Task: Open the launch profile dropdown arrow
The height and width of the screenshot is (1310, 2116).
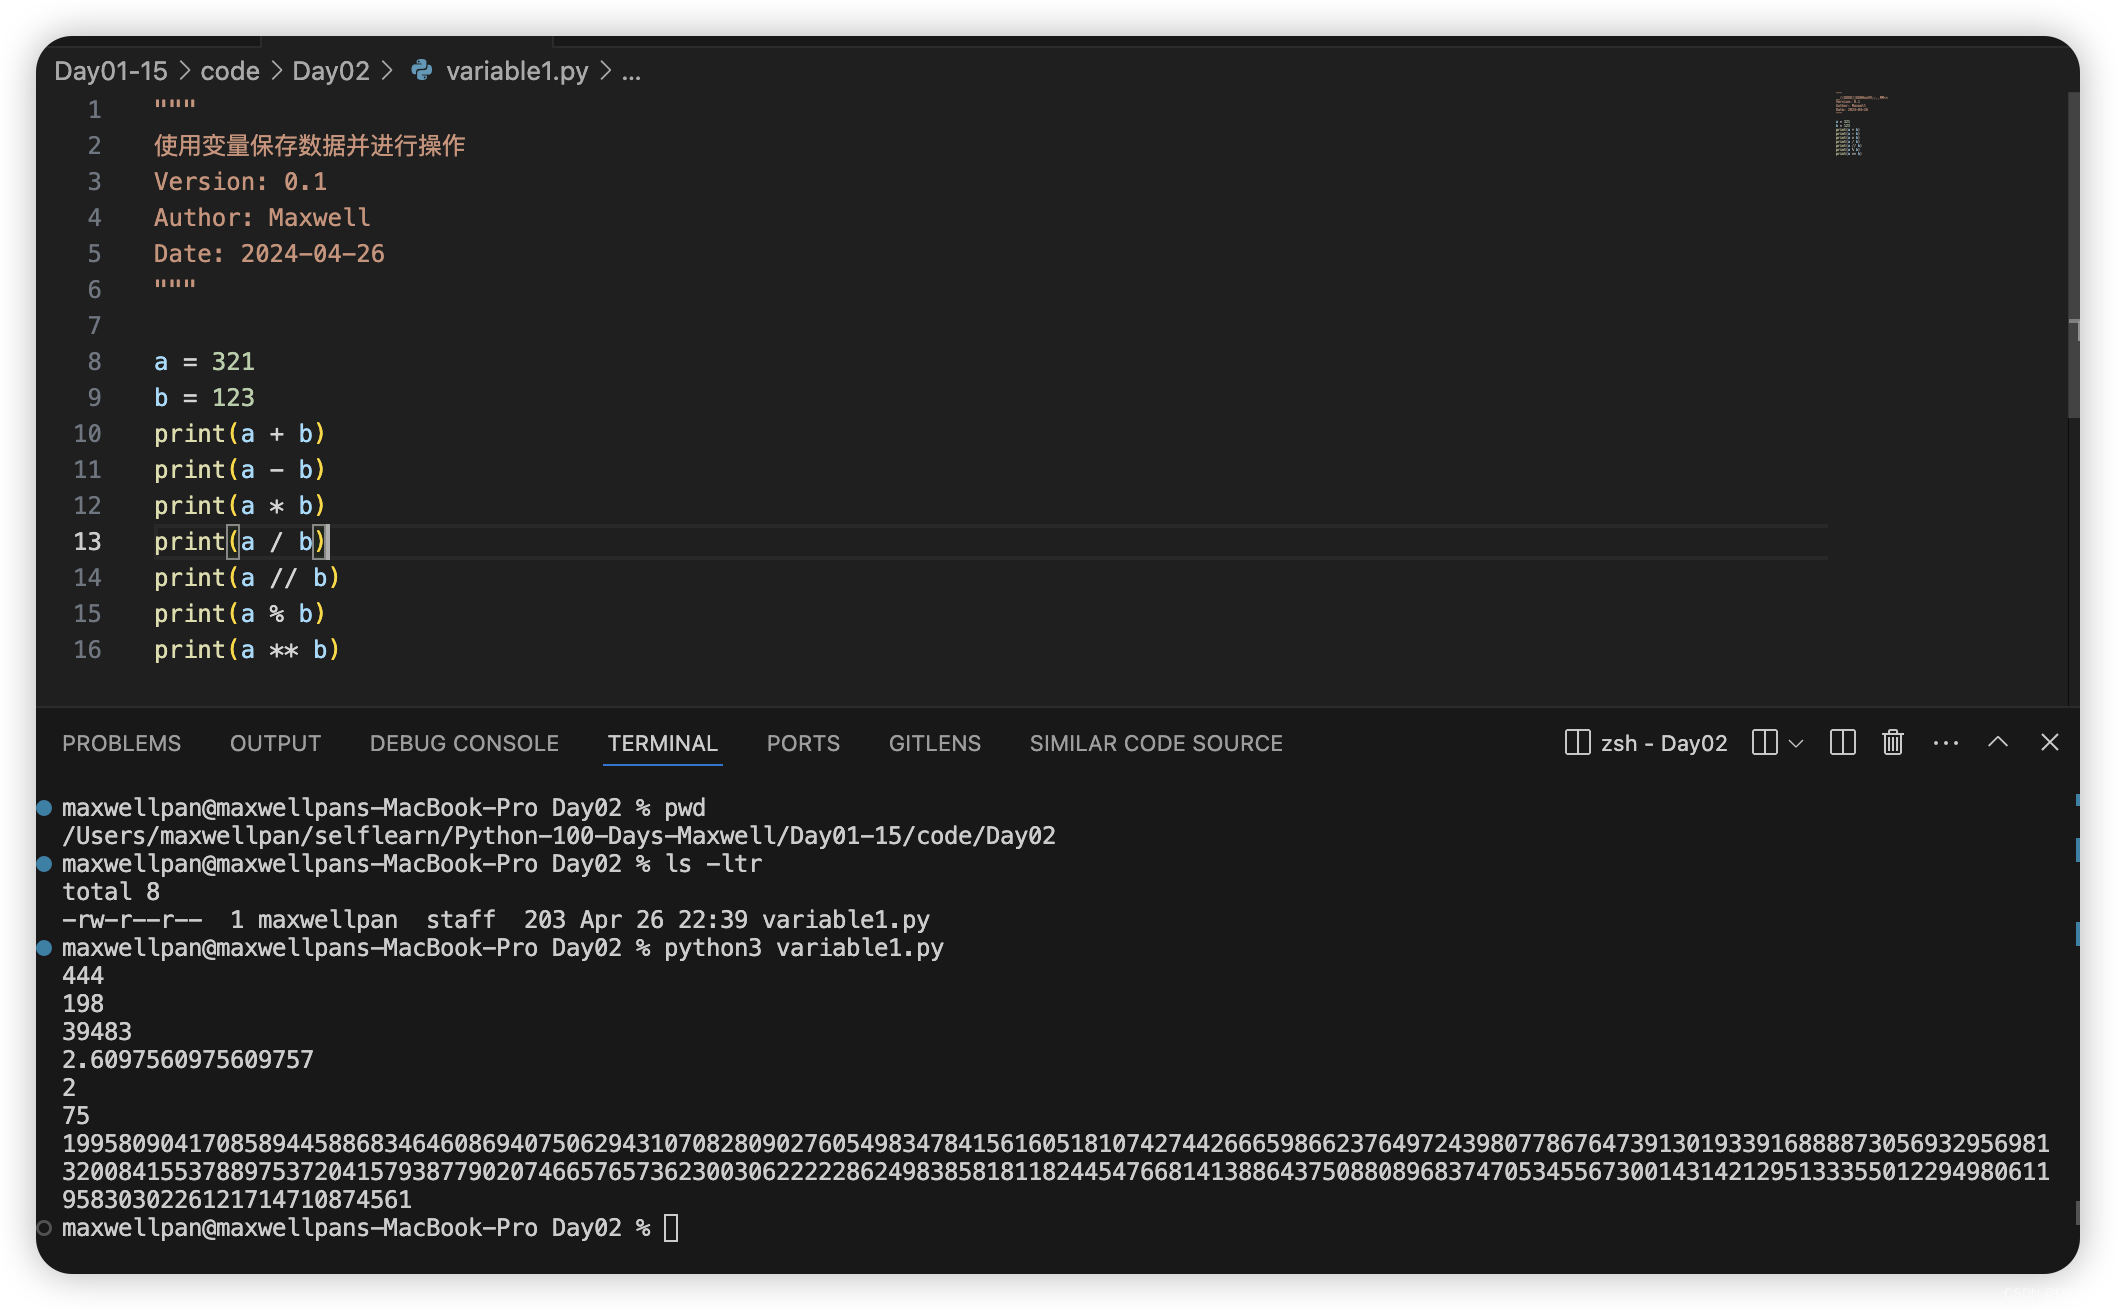Action: click(x=1796, y=743)
